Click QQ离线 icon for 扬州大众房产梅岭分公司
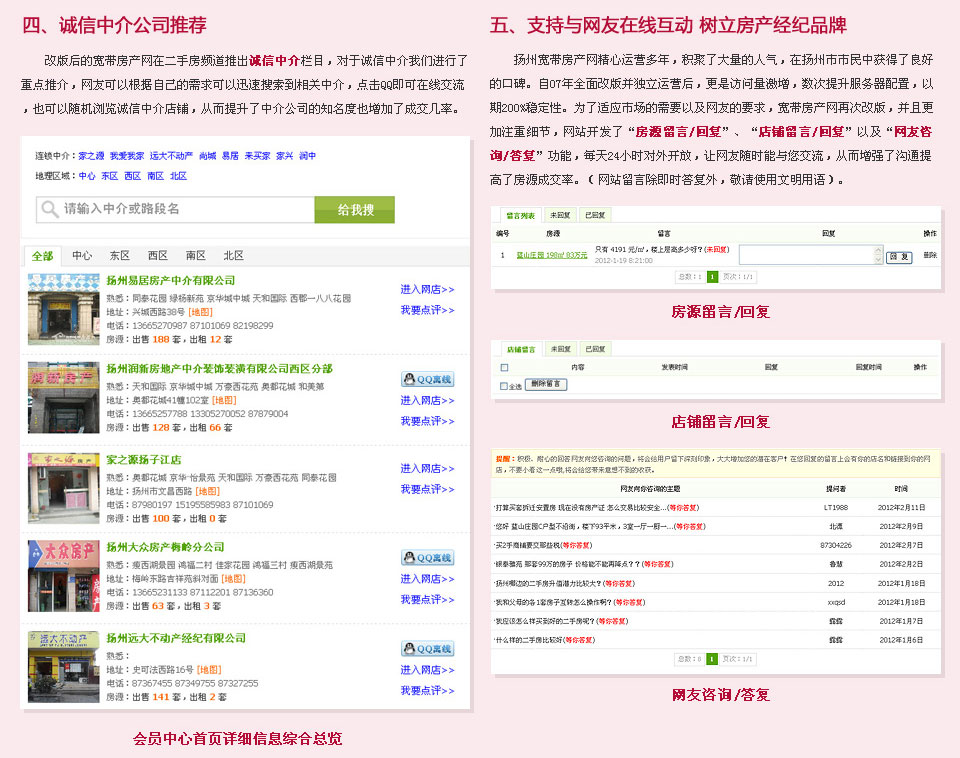Image resolution: width=960 pixels, height=758 pixels. (x=428, y=558)
